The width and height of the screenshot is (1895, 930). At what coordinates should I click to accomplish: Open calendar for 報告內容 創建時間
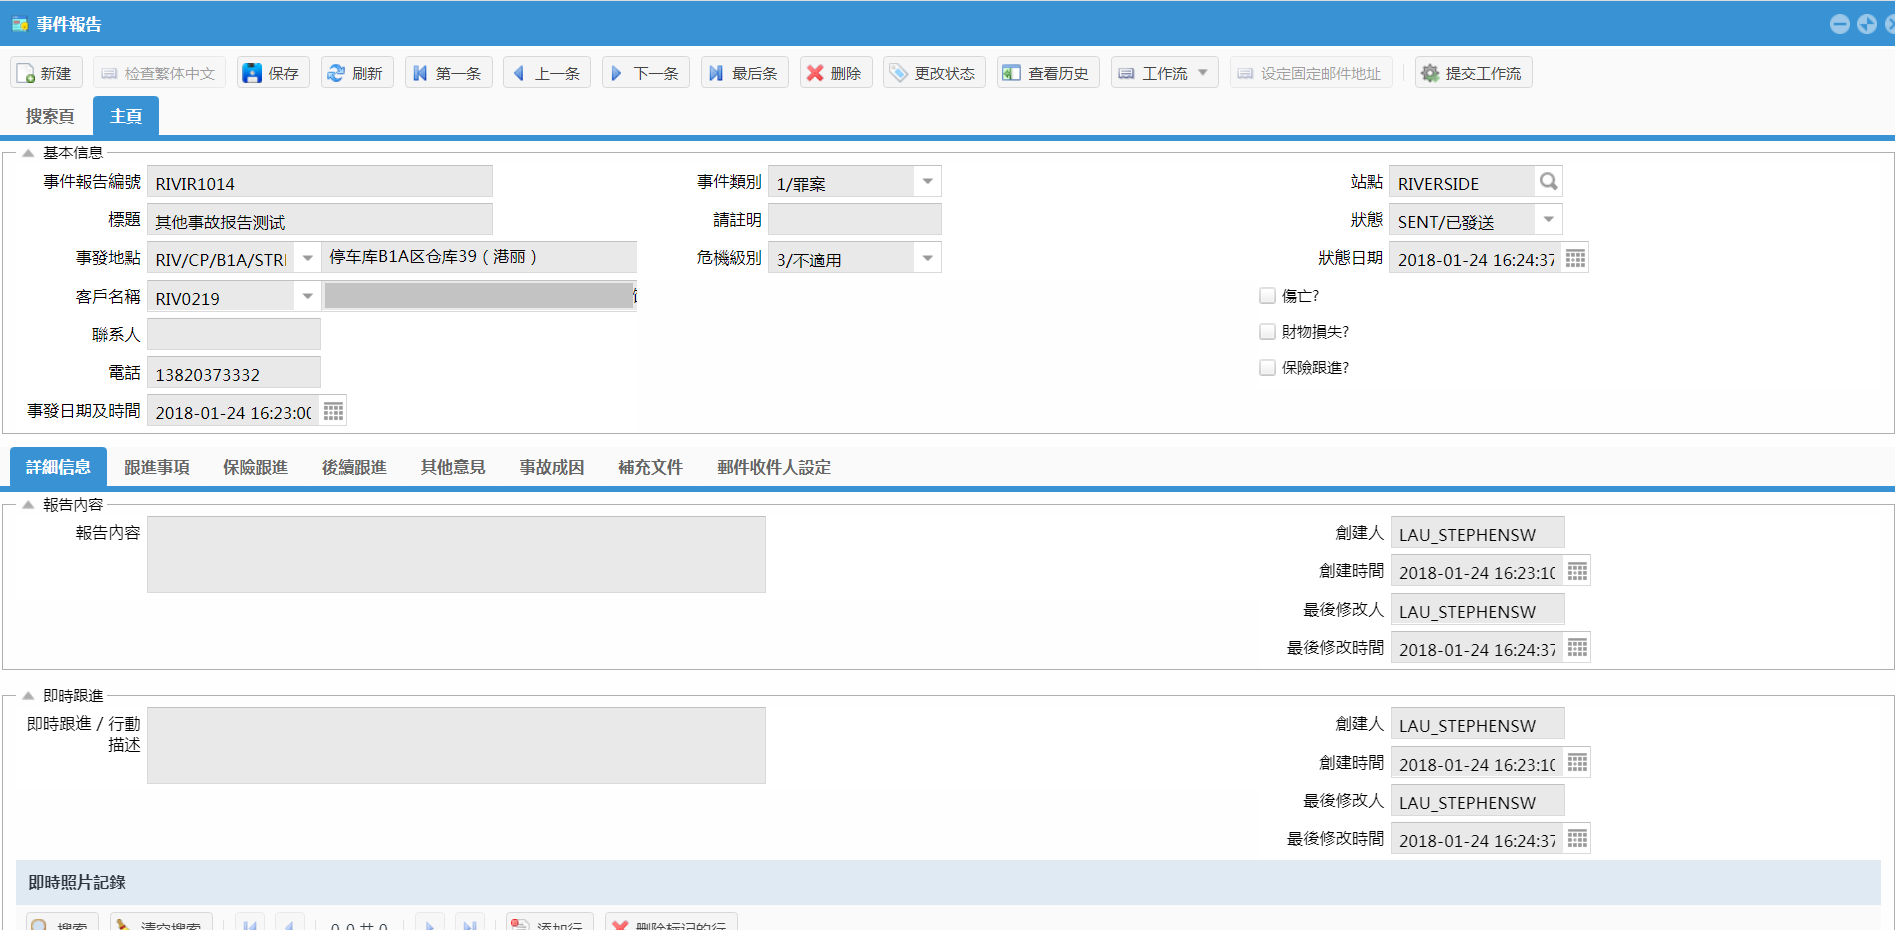[1577, 571]
